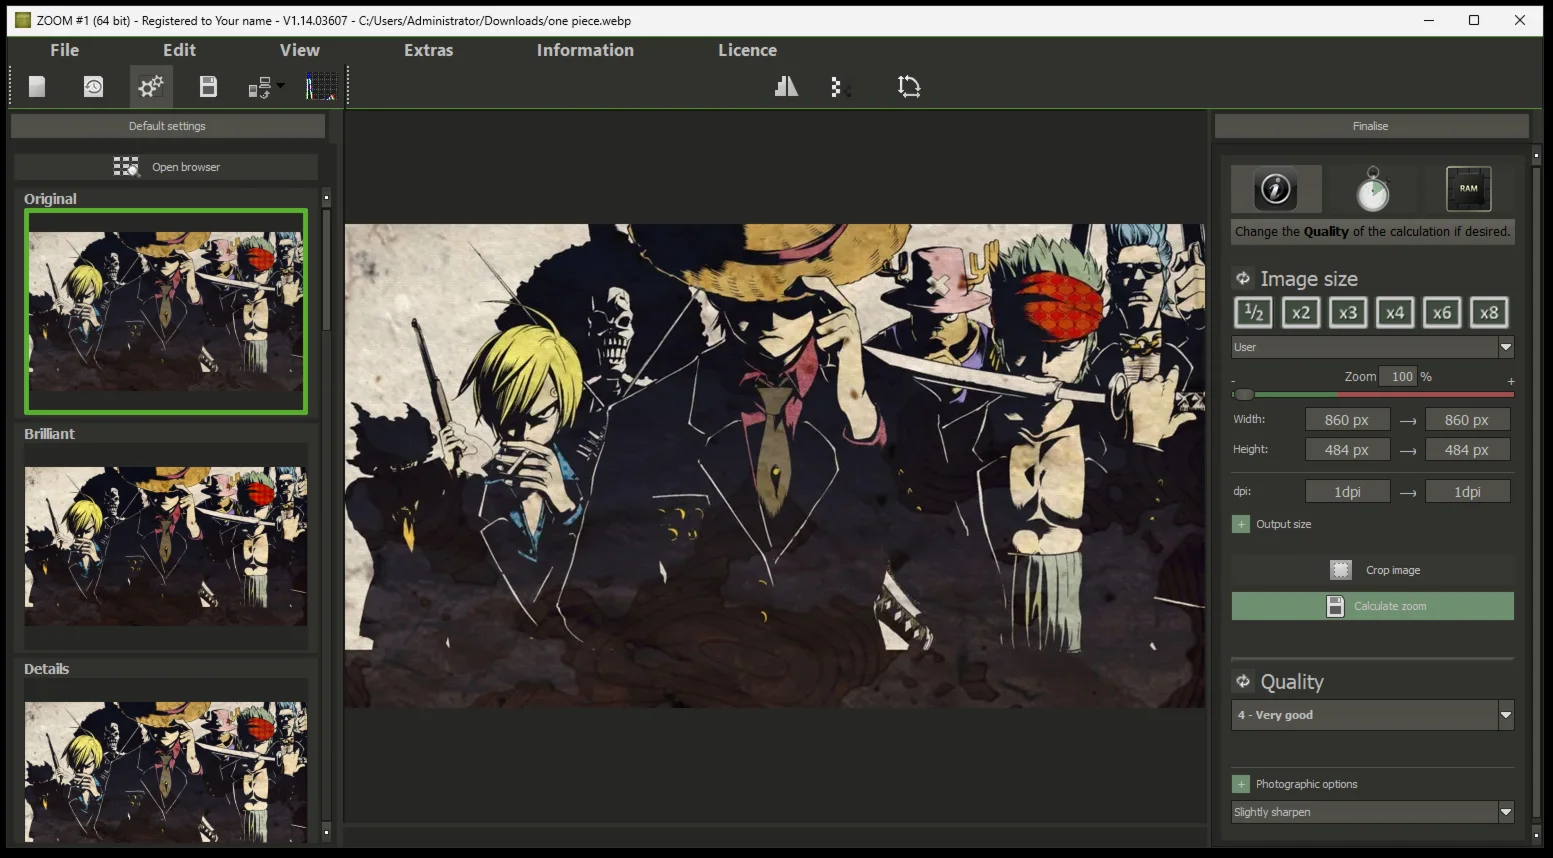This screenshot has width=1553, height=858.
Task: Expand the Photographic options section
Action: click(x=1241, y=784)
